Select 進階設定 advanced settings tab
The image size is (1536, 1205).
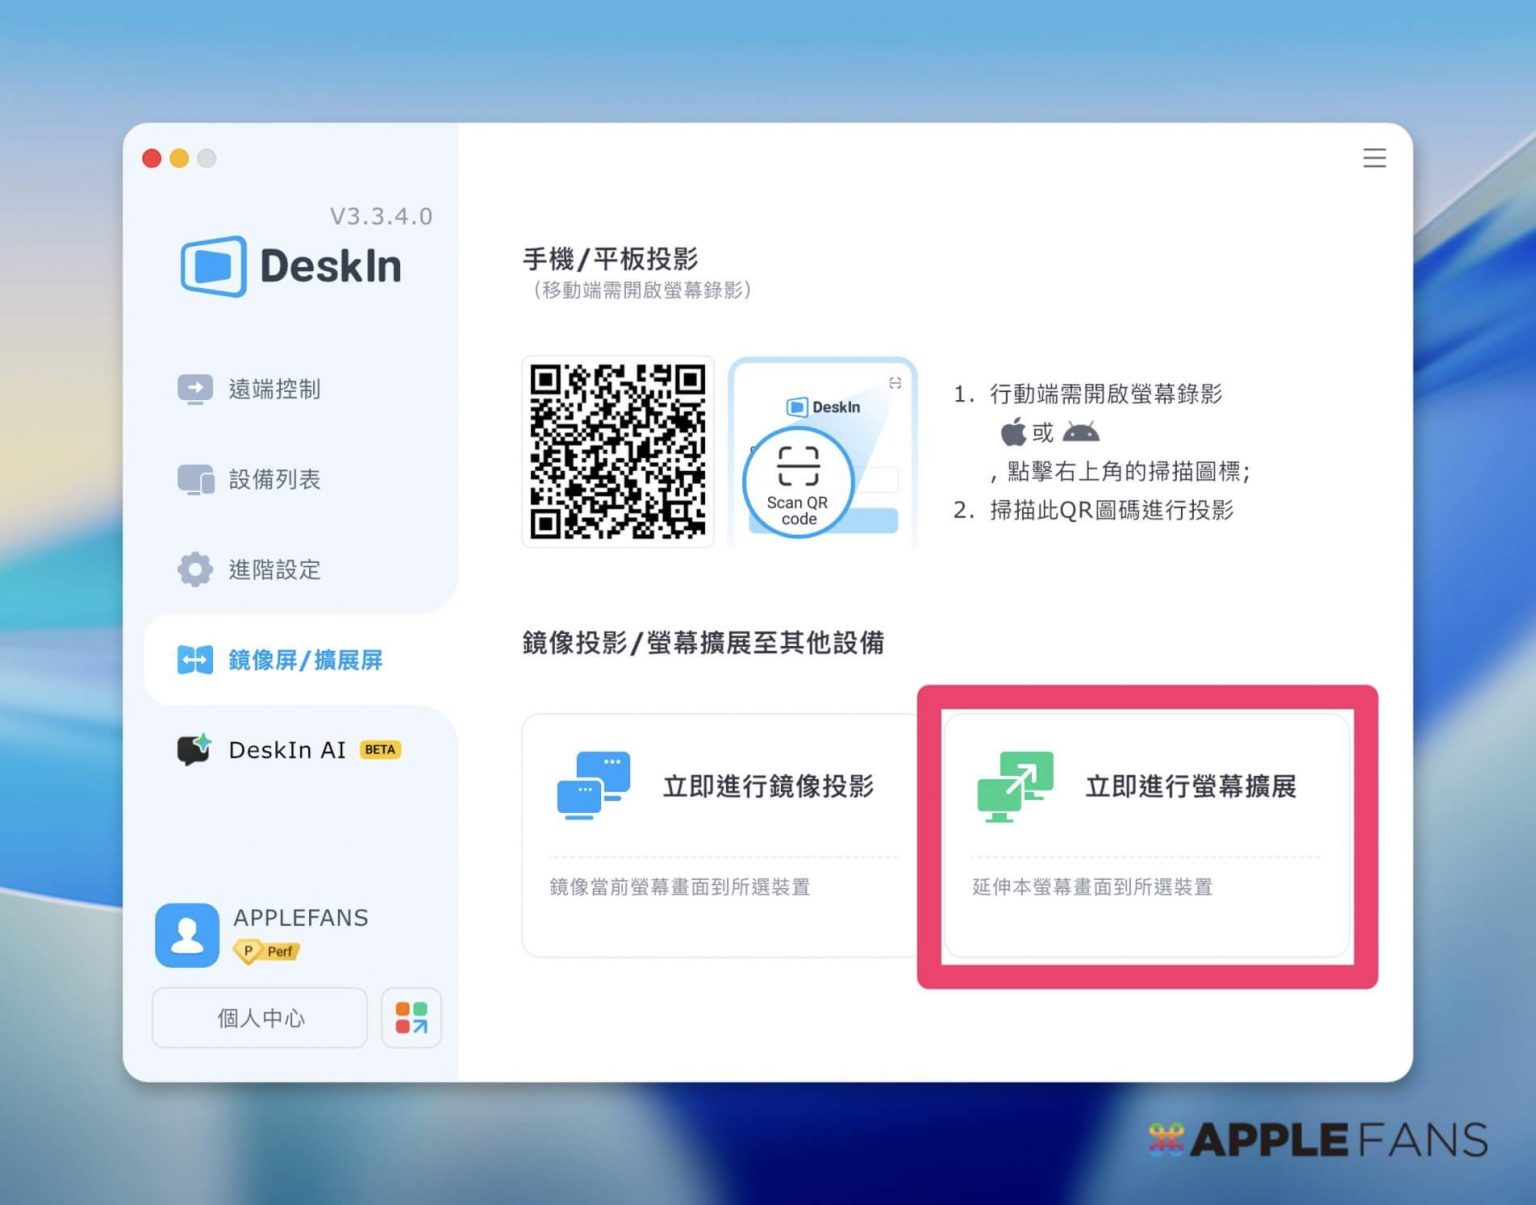pyautogui.click(x=274, y=570)
